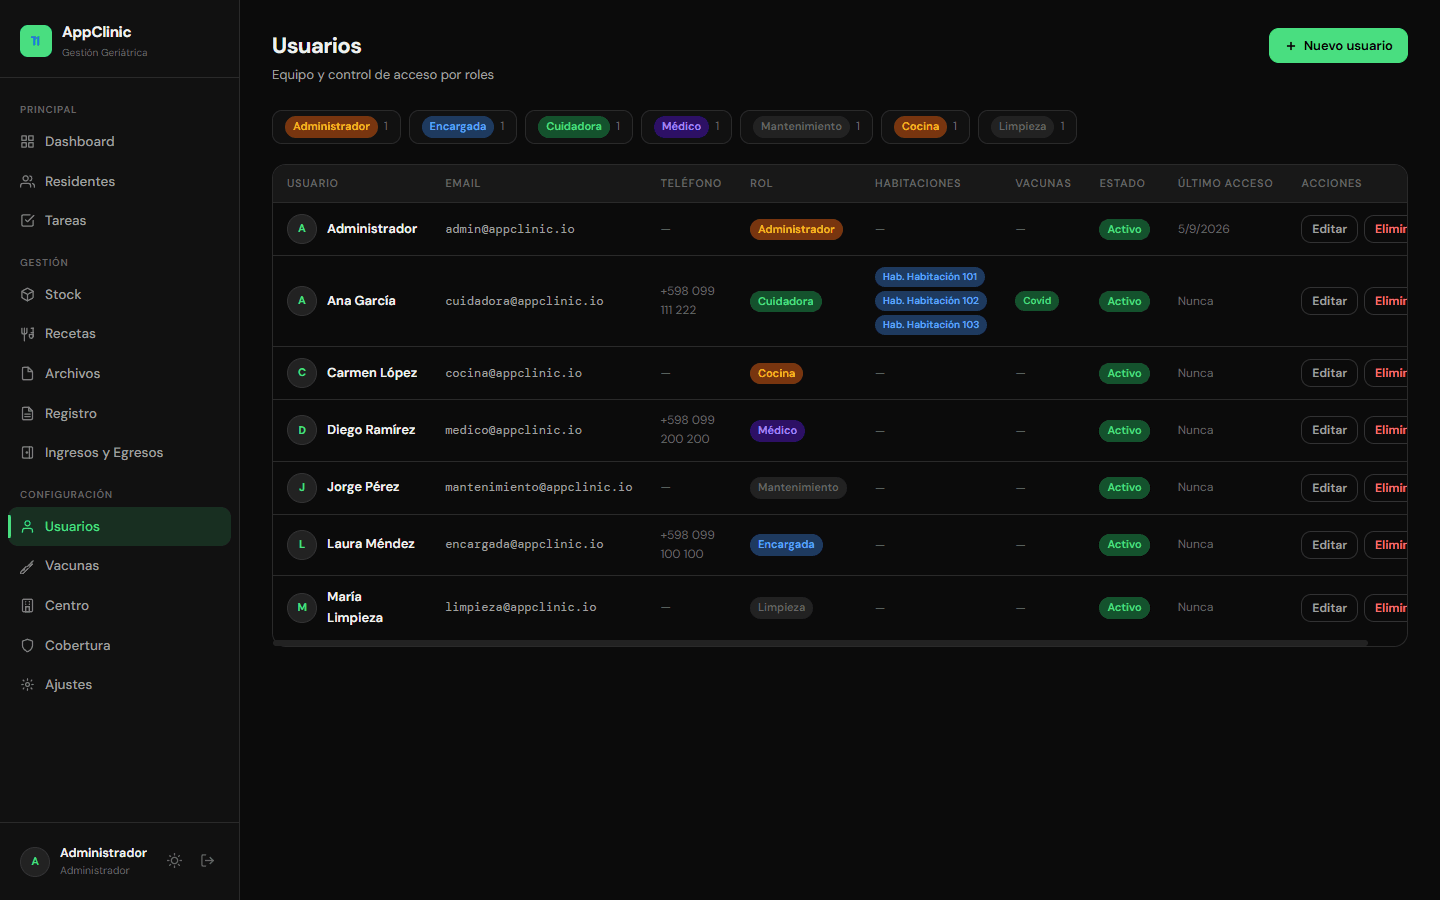The image size is (1440, 900).
Task: Click the Hab. Habitación 102 badge
Action: pyautogui.click(x=930, y=301)
